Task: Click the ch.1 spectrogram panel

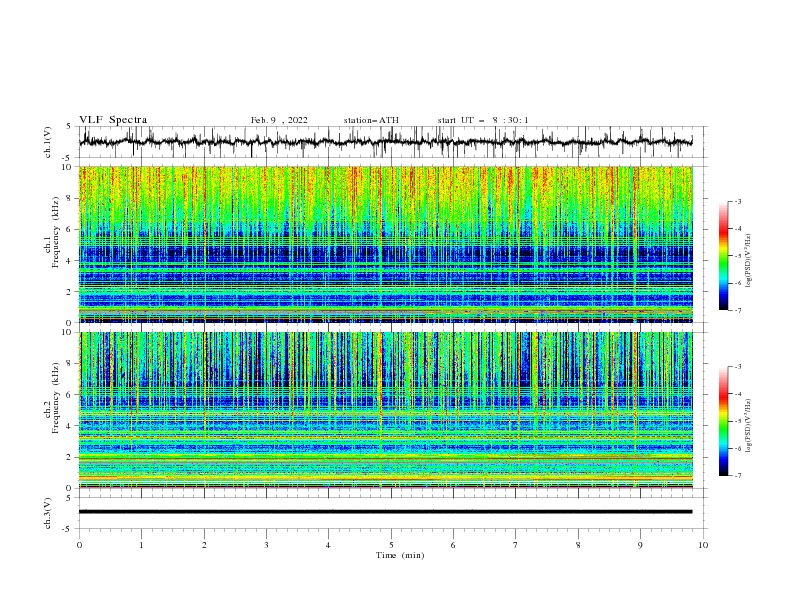Action: pyautogui.click(x=385, y=244)
